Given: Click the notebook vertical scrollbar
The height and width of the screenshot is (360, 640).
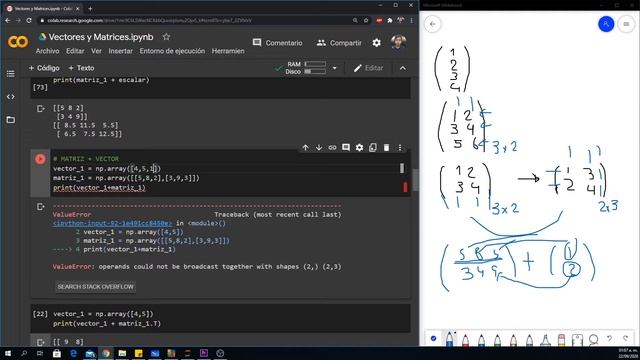Looking at the screenshot, I should click(x=415, y=180).
